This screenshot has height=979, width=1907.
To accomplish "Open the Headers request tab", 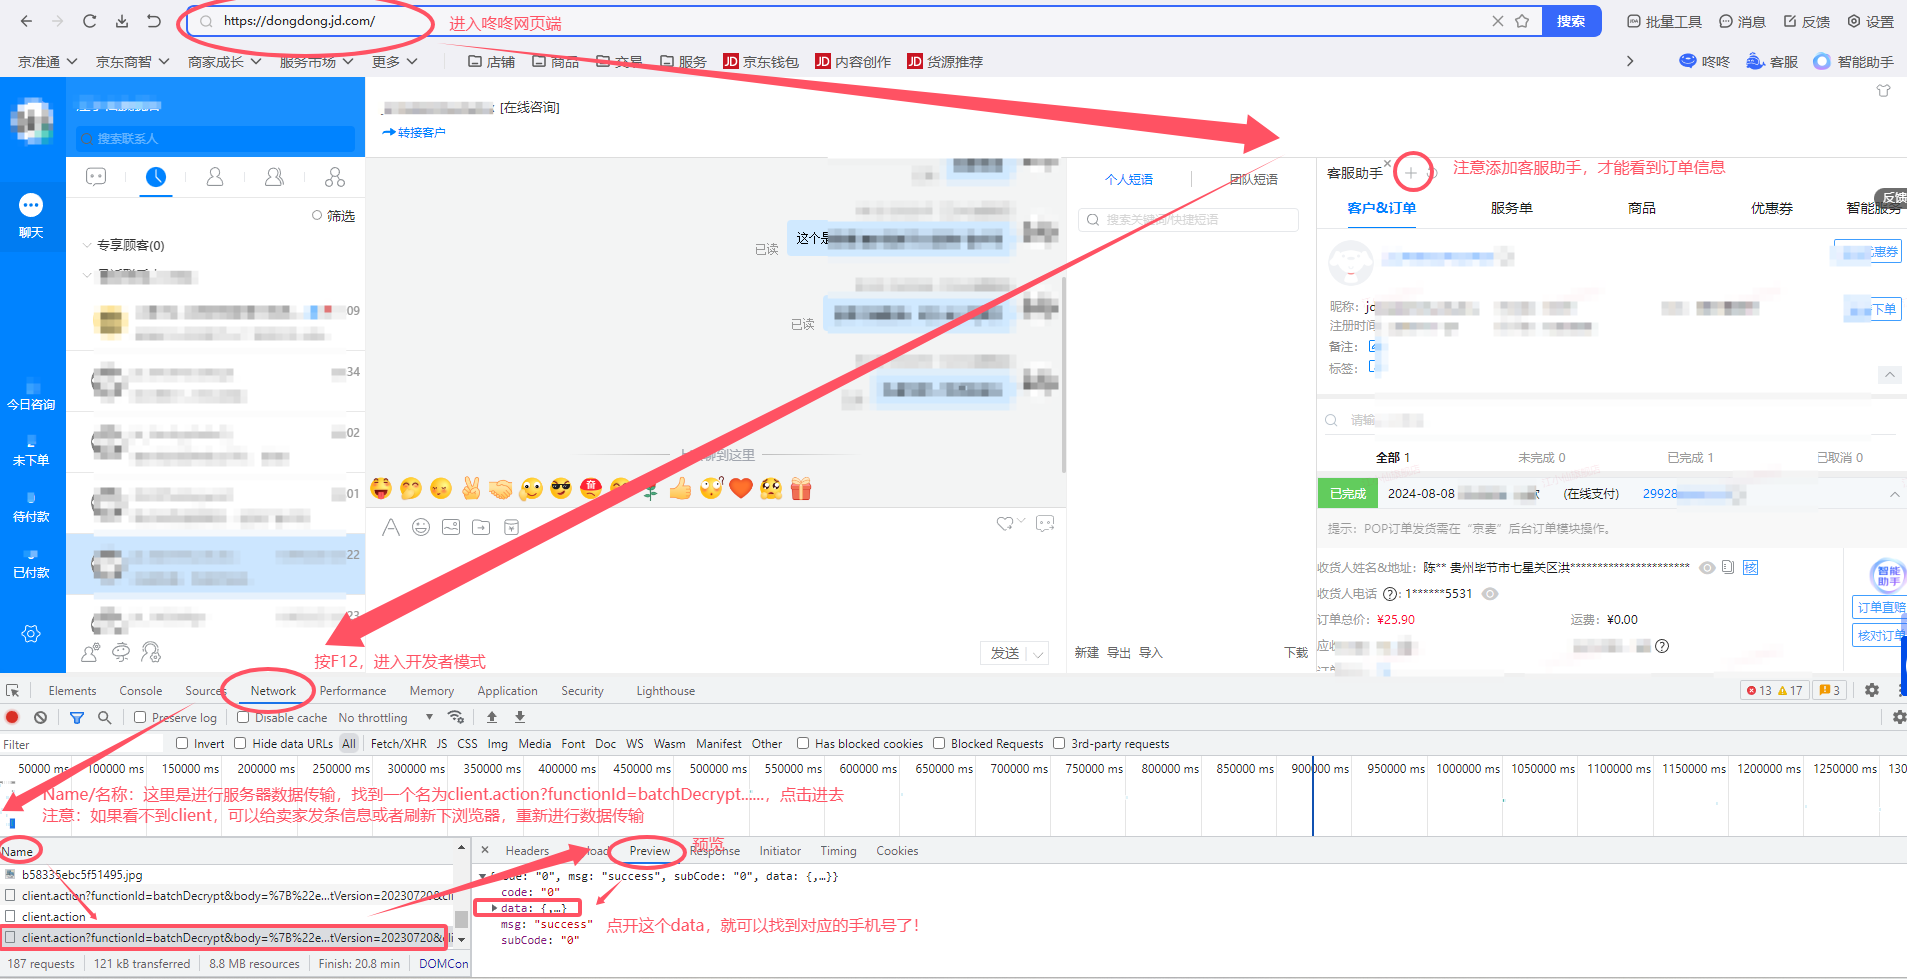I will [x=527, y=851].
